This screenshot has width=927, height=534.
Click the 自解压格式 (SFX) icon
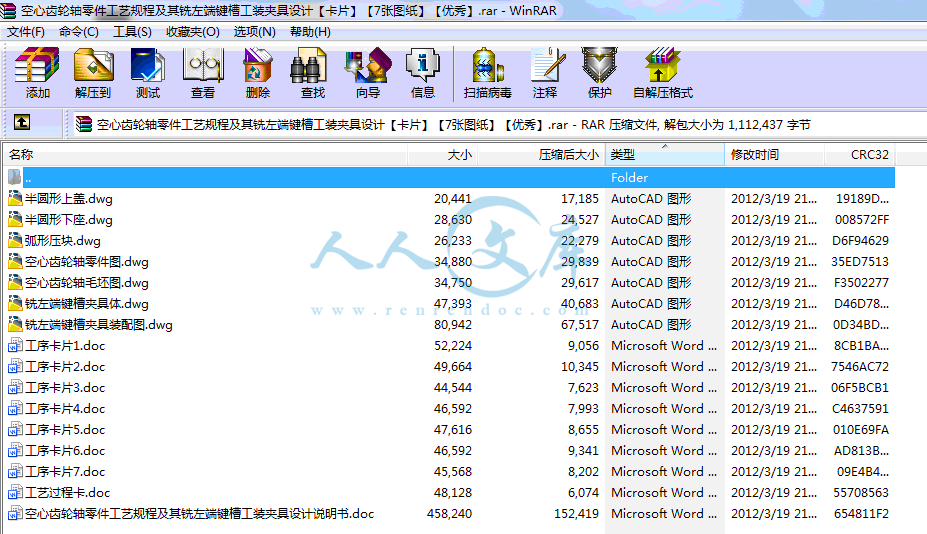click(662, 65)
